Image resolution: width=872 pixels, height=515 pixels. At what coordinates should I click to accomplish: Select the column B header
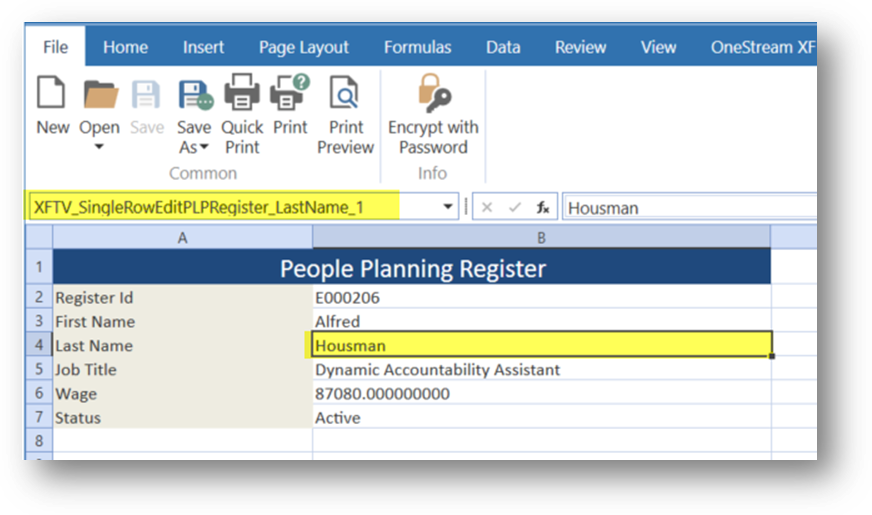click(x=541, y=237)
